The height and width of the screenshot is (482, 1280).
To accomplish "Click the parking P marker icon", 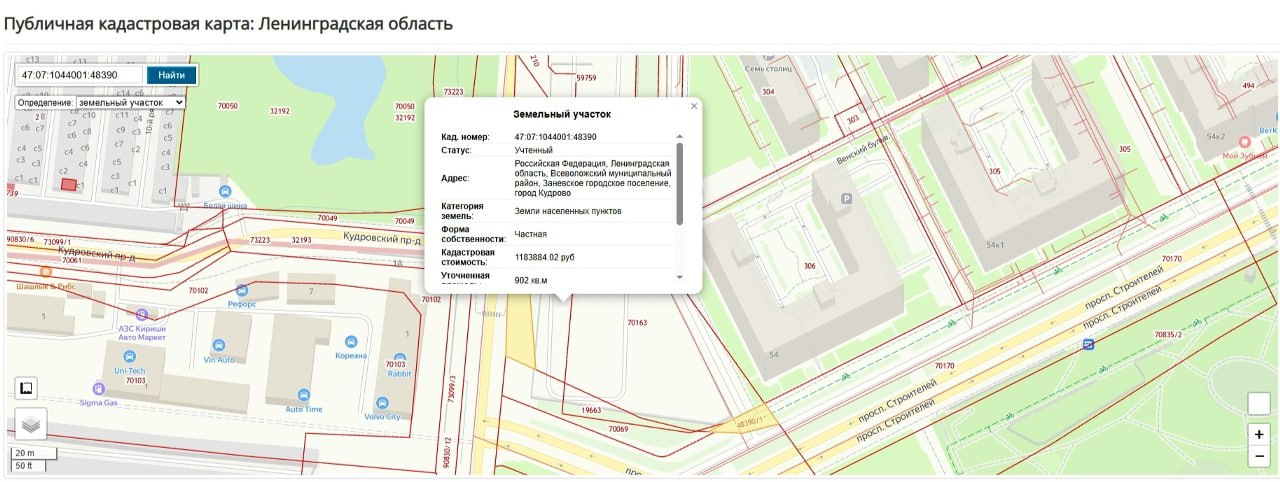I will tap(848, 200).
